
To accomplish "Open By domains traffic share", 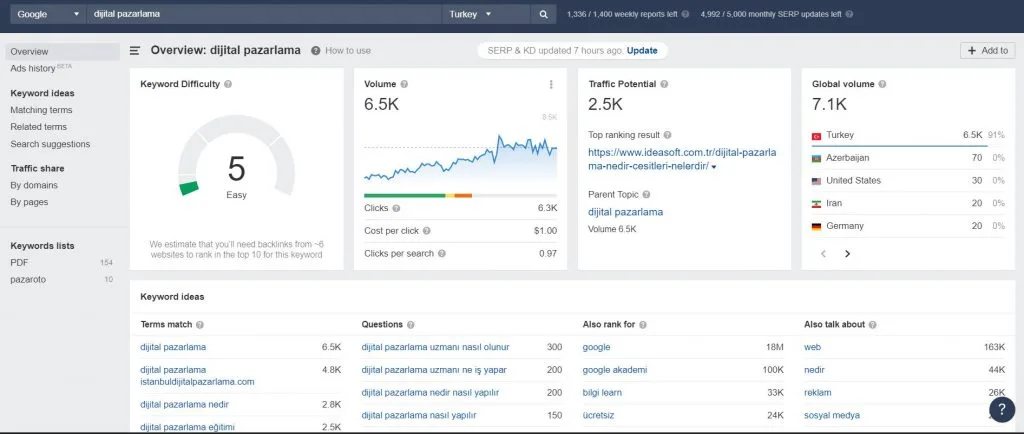I will pyautogui.click(x=34, y=185).
